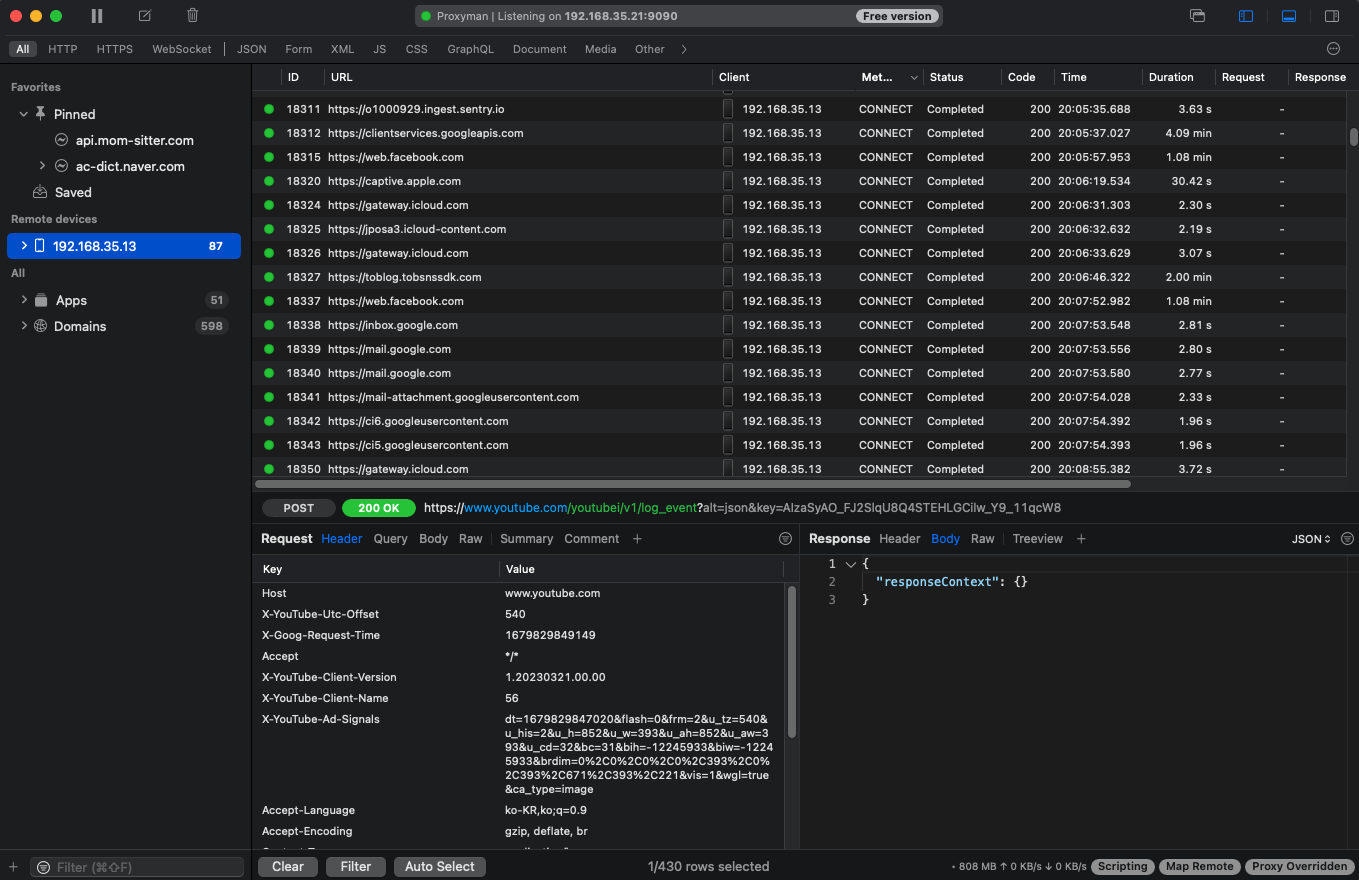Click the compose new request icon

pos(145,16)
